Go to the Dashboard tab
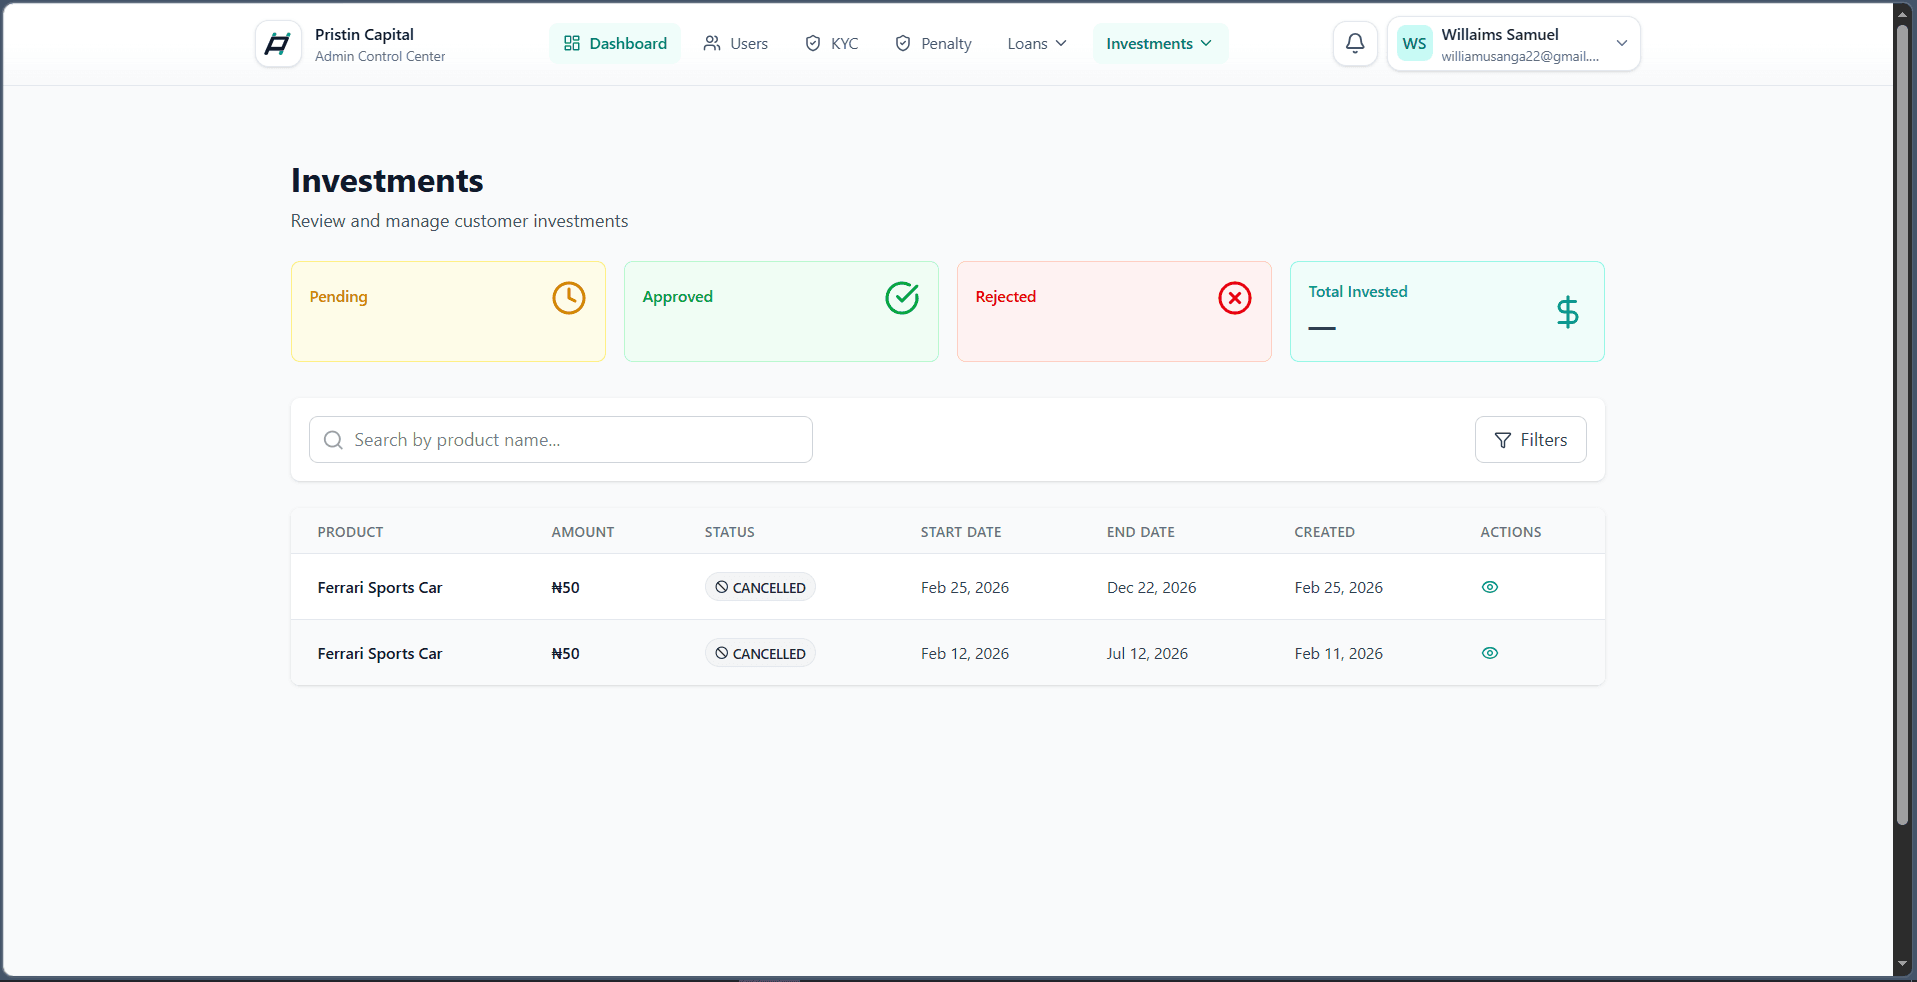Screen dimensions: 1917x982 (x=615, y=44)
